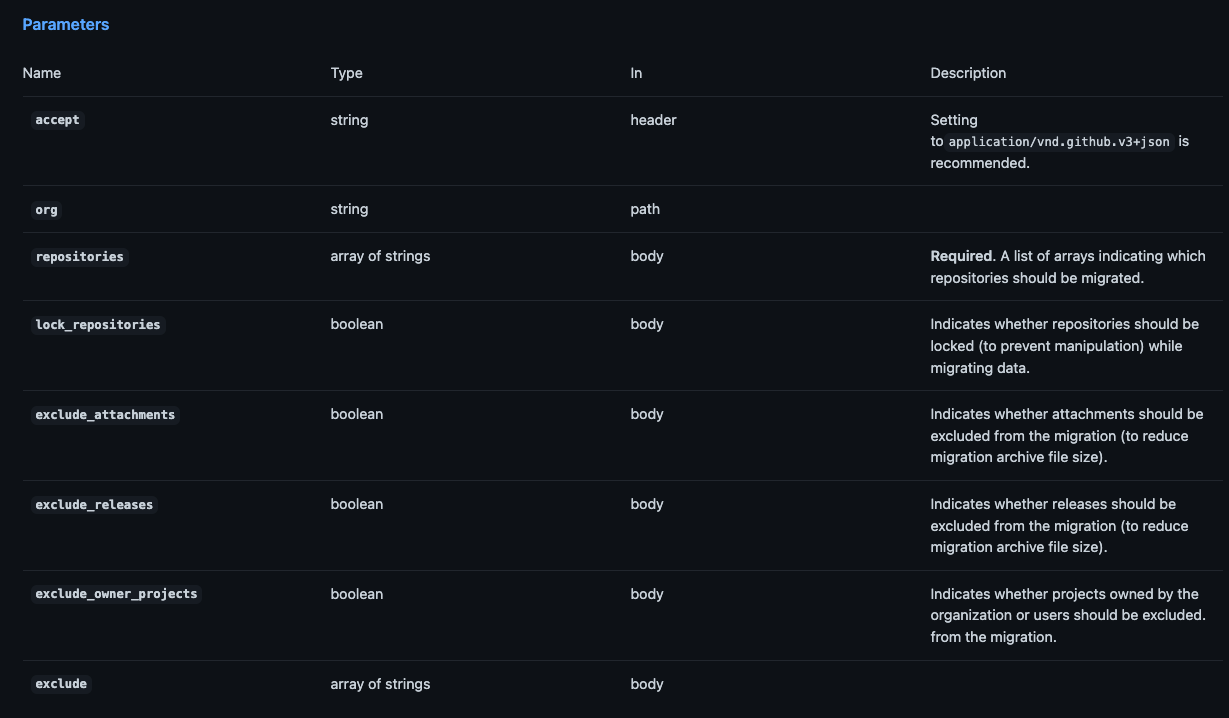Screen dimensions: 1229x718
Task: Click the org parameter name
Action: [x=46, y=210]
